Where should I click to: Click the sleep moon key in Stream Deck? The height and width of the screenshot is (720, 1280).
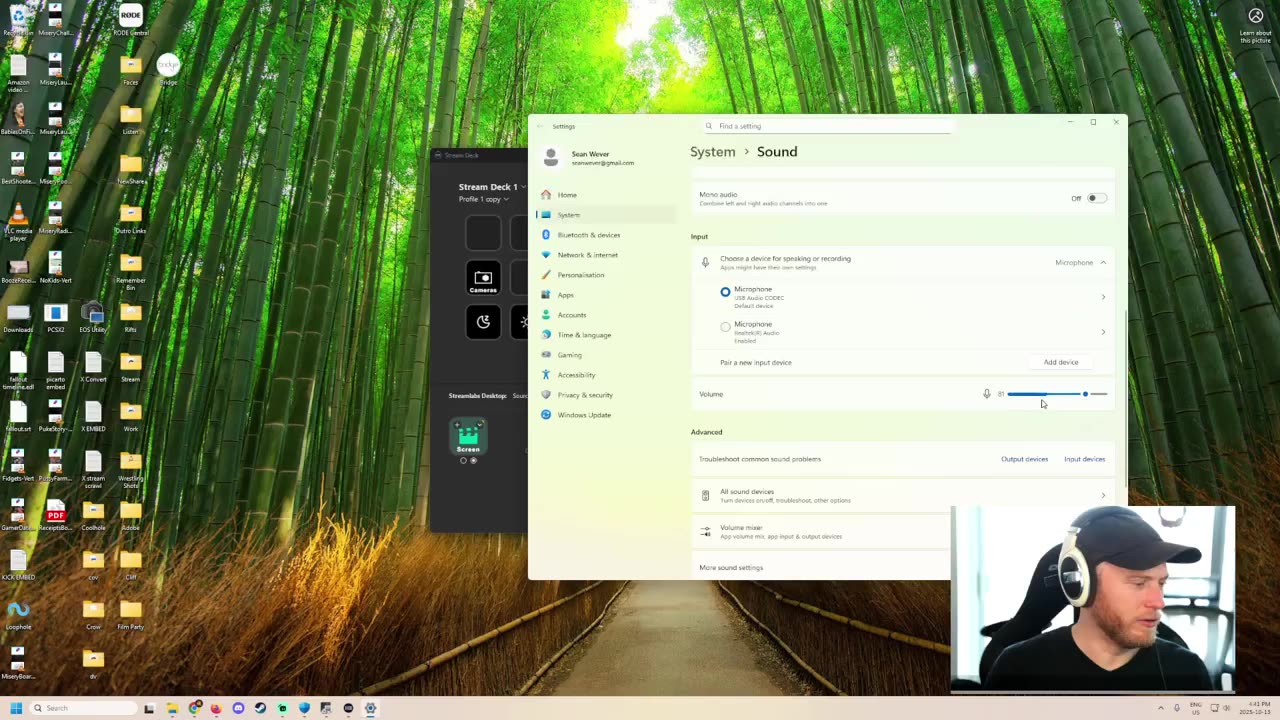483,322
